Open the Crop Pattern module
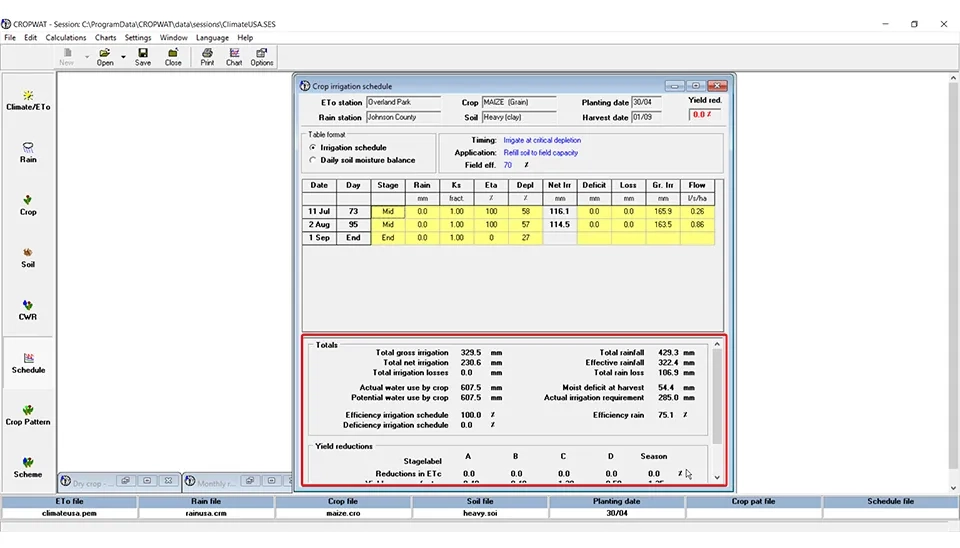960x548 pixels. click(x=28, y=414)
